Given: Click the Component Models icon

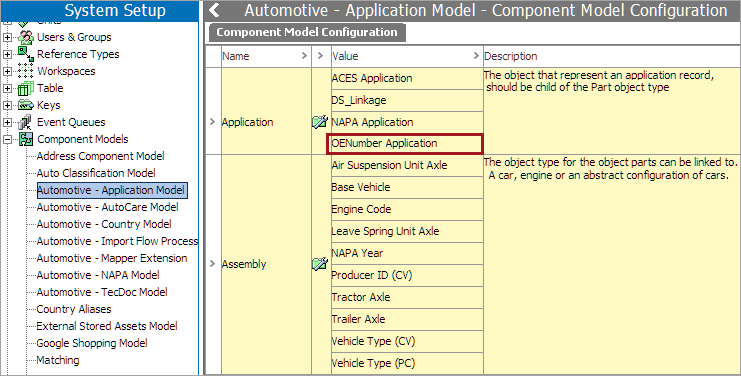Looking at the screenshot, I should tap(26, 139).
